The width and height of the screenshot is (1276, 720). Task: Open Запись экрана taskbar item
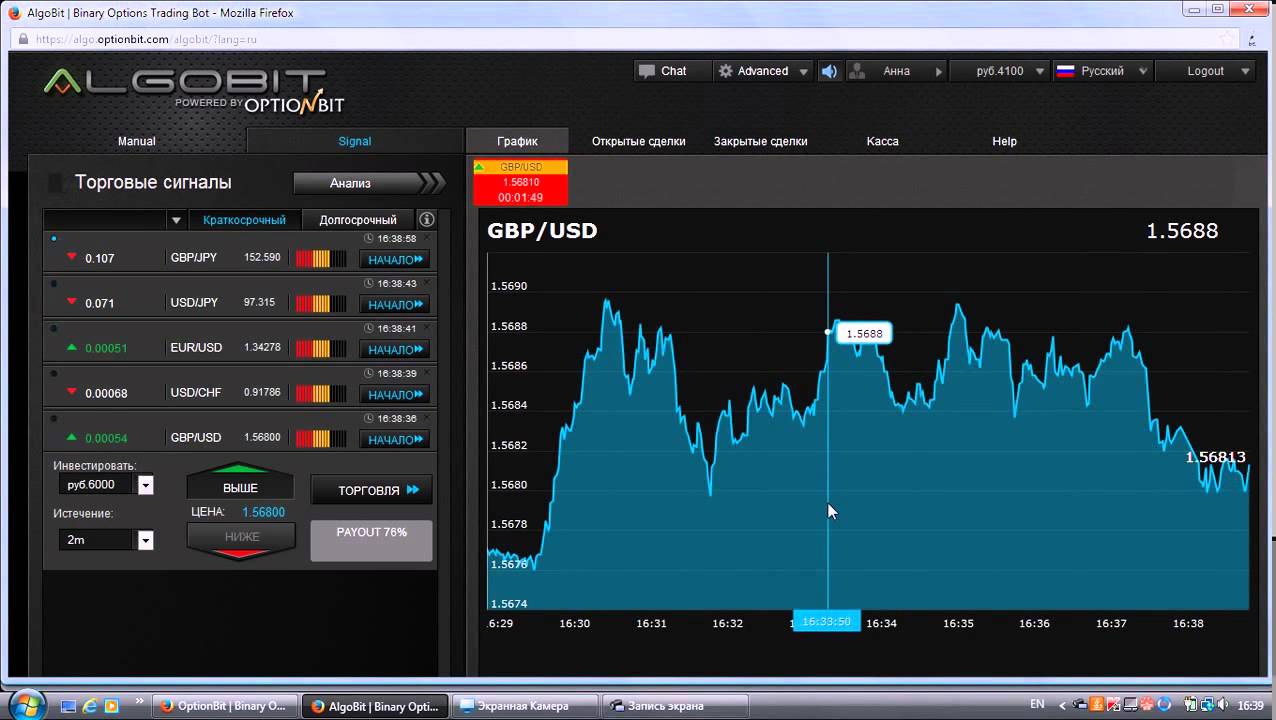point(676,706)
